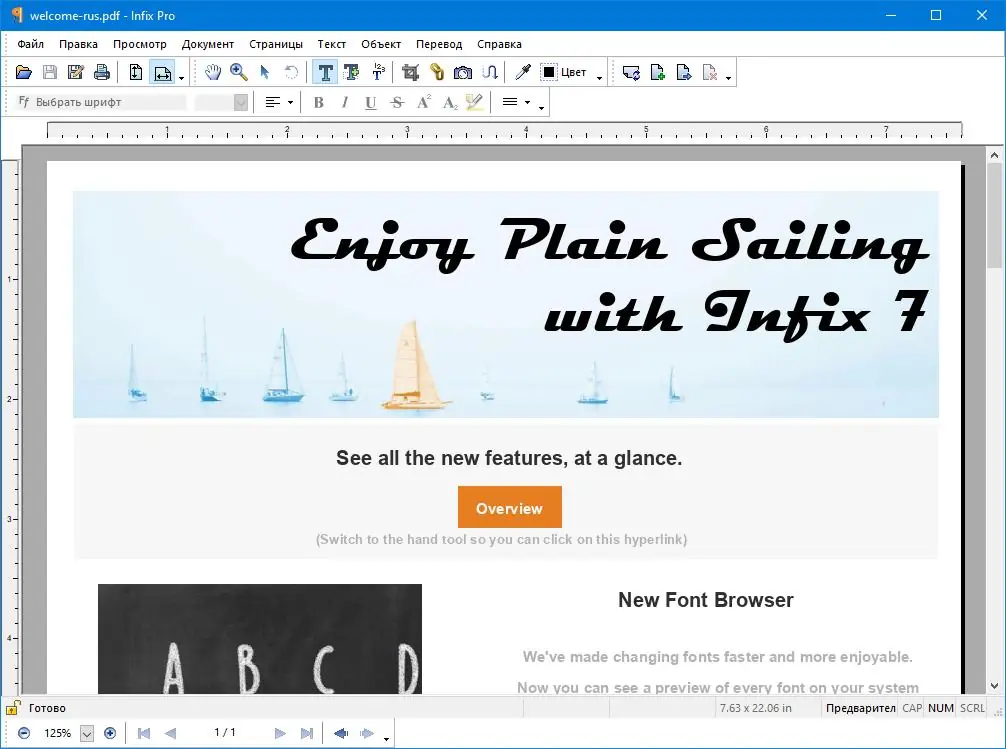This screenshot has width=1006, height=749.
Task: Click the line spacing icon
Action: (510, 102)
